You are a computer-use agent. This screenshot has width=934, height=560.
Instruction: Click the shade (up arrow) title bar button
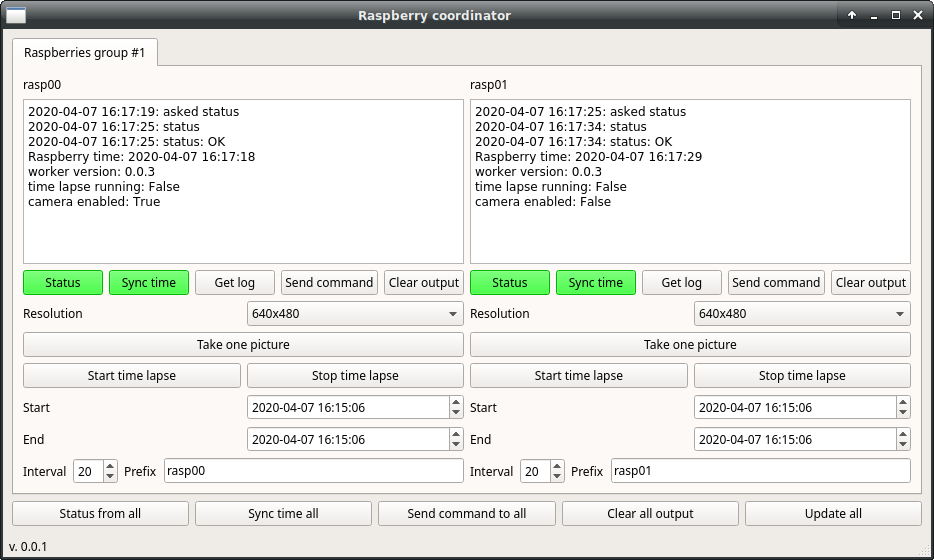coord(852,15)
